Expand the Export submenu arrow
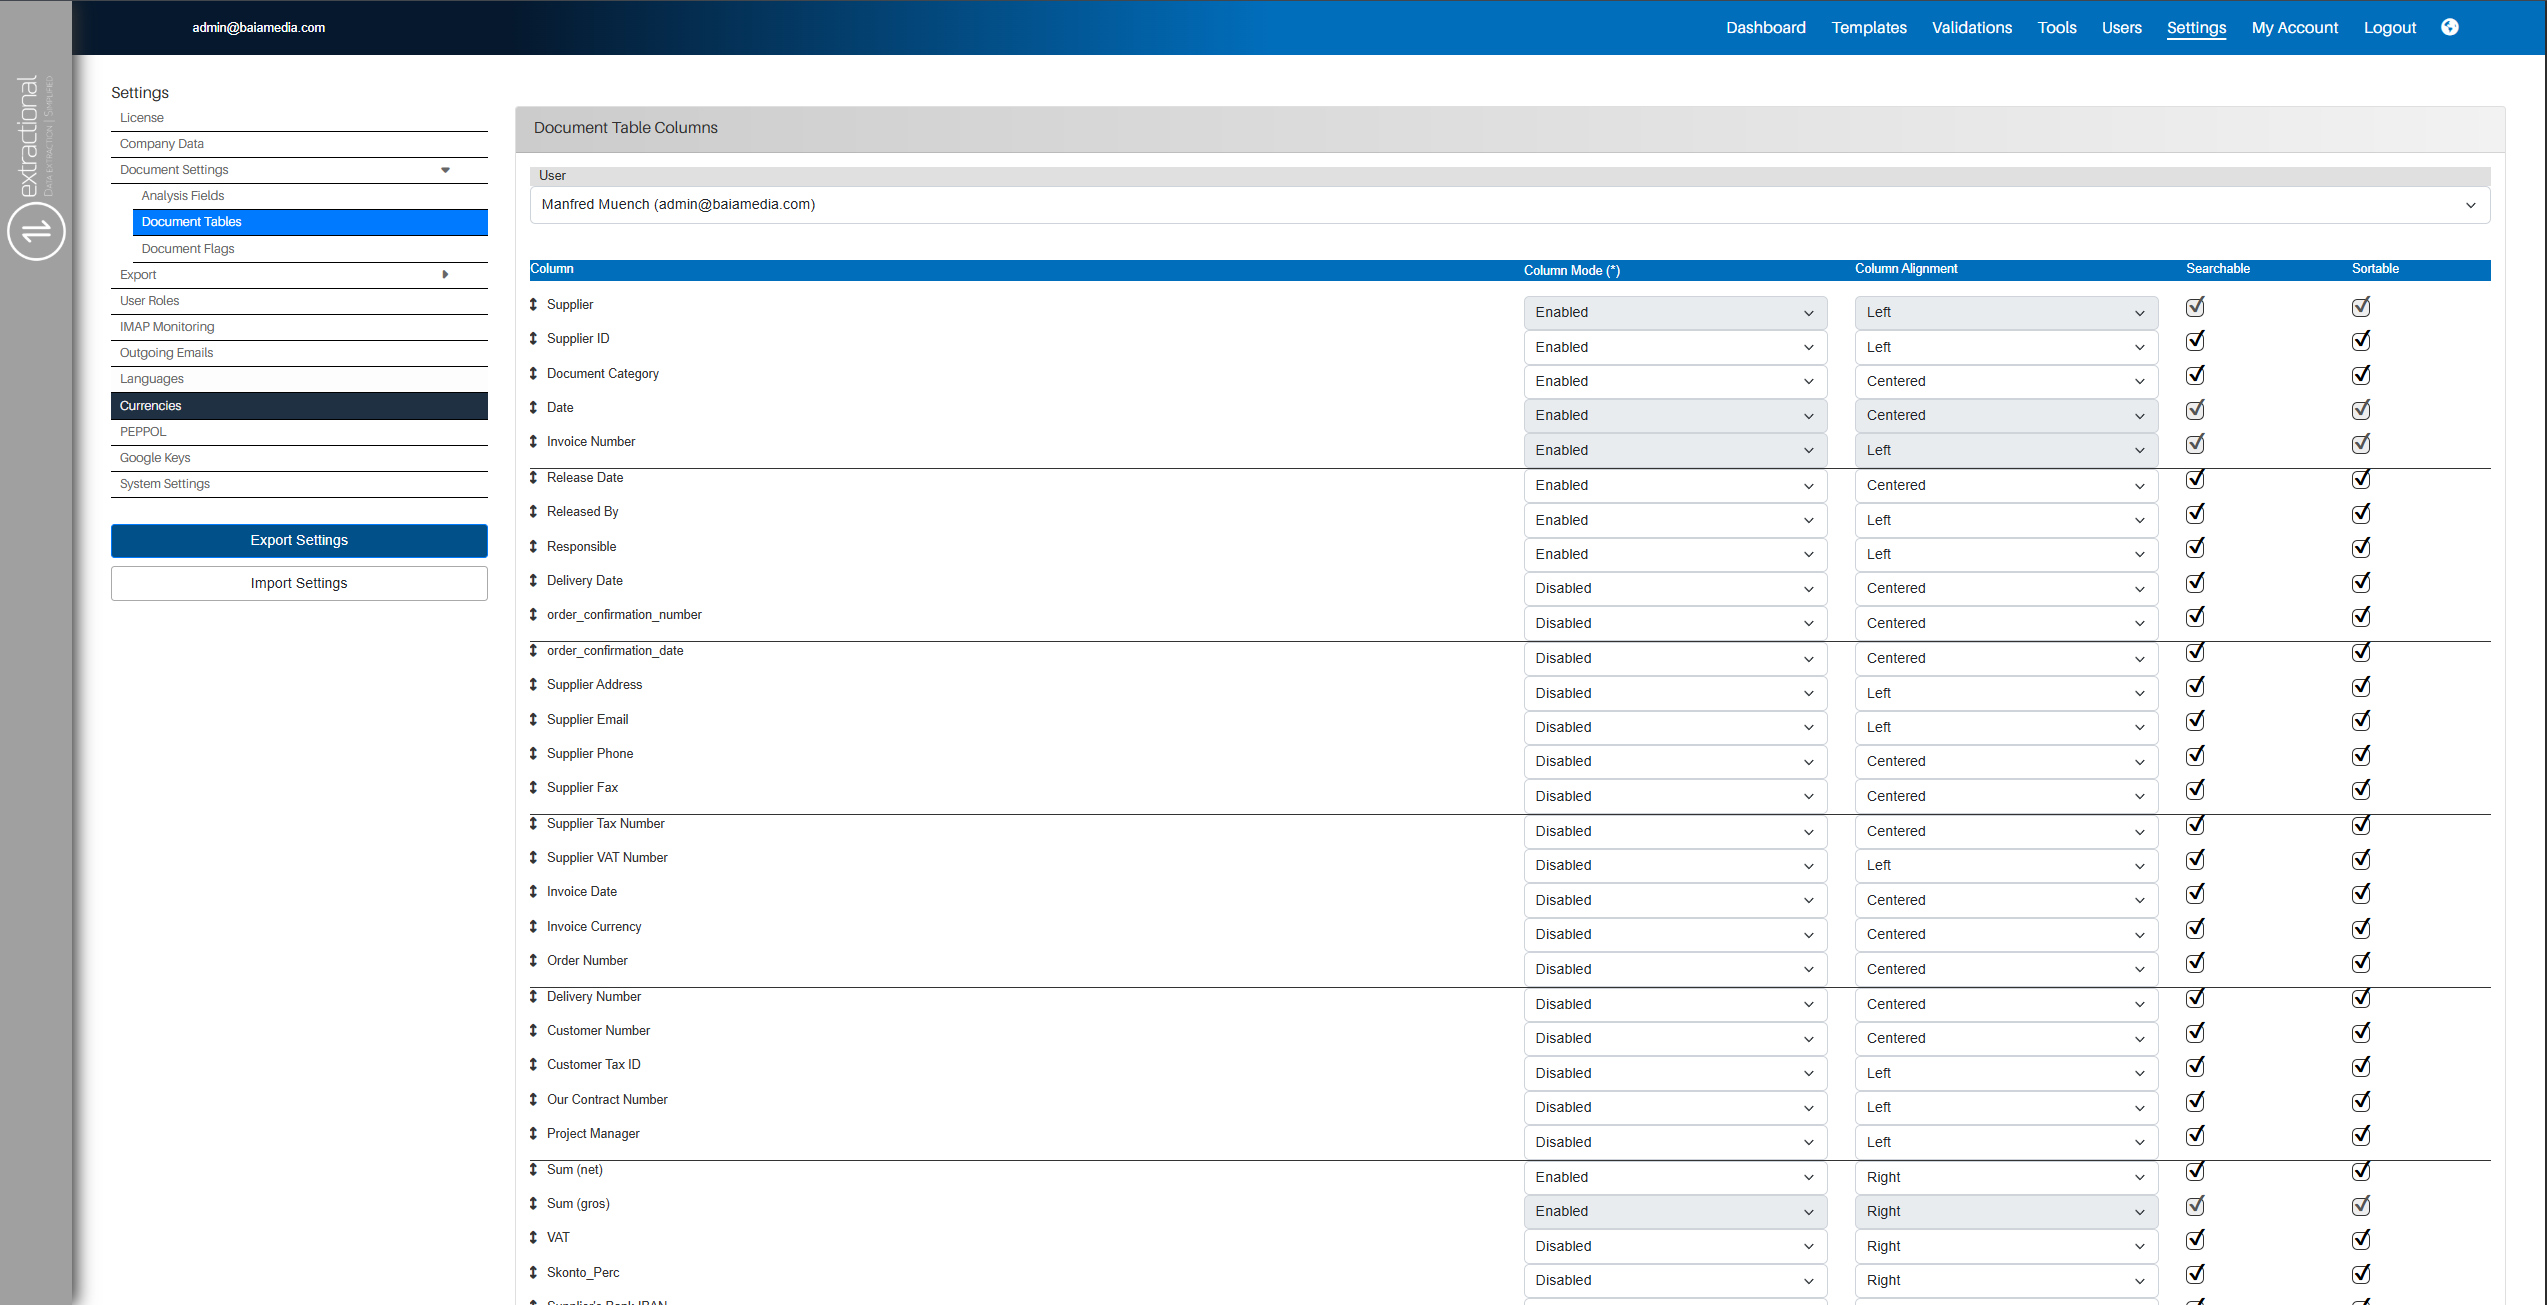Screen dimensions: 2547x1305 445,274
